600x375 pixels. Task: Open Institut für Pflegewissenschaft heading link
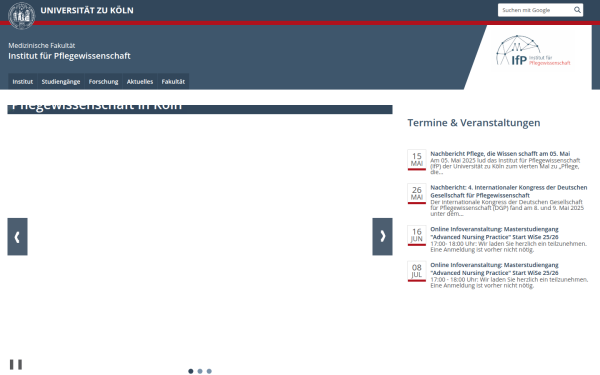69,56
